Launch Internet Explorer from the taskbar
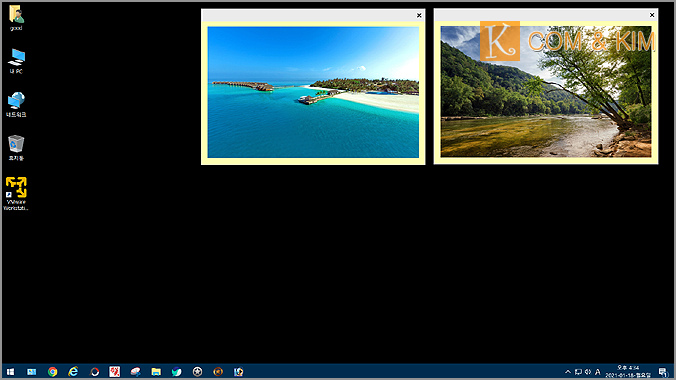 coord(73,371)
